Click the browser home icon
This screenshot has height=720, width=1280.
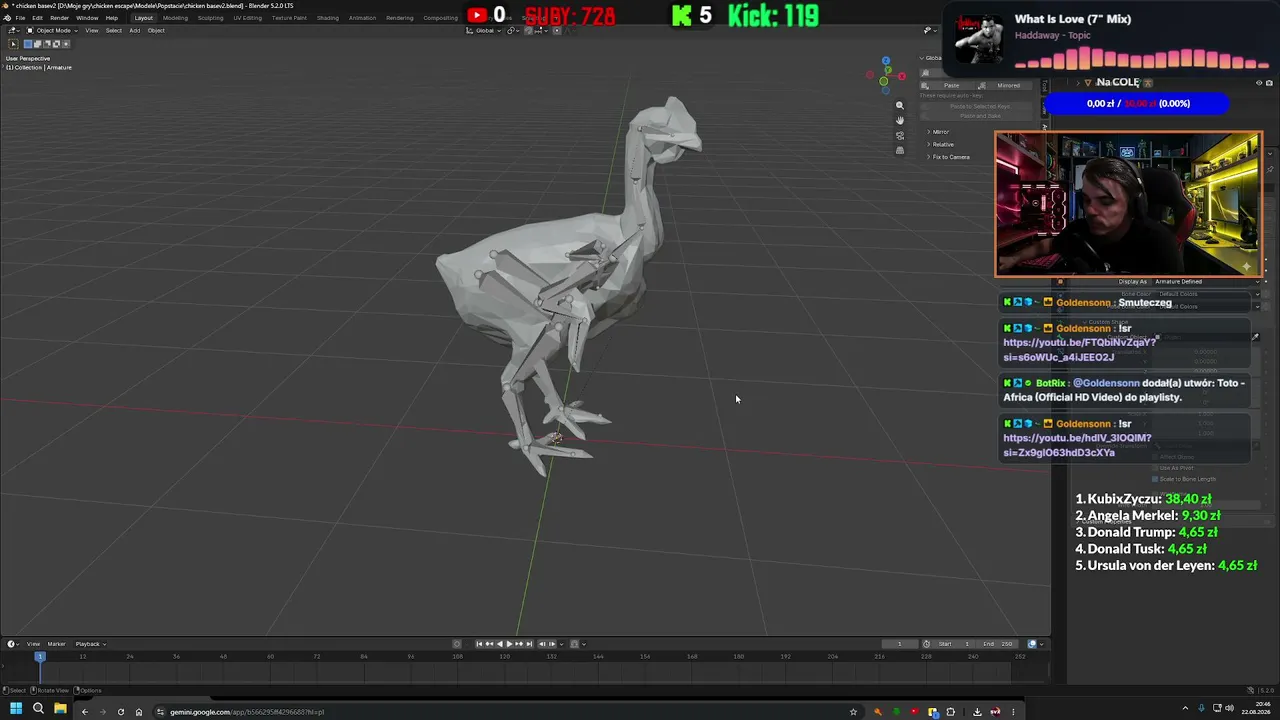pos(139,712)
